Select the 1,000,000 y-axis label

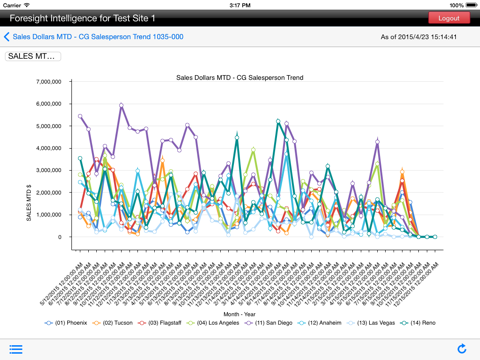pyautogui.click(x=49, y=215)
